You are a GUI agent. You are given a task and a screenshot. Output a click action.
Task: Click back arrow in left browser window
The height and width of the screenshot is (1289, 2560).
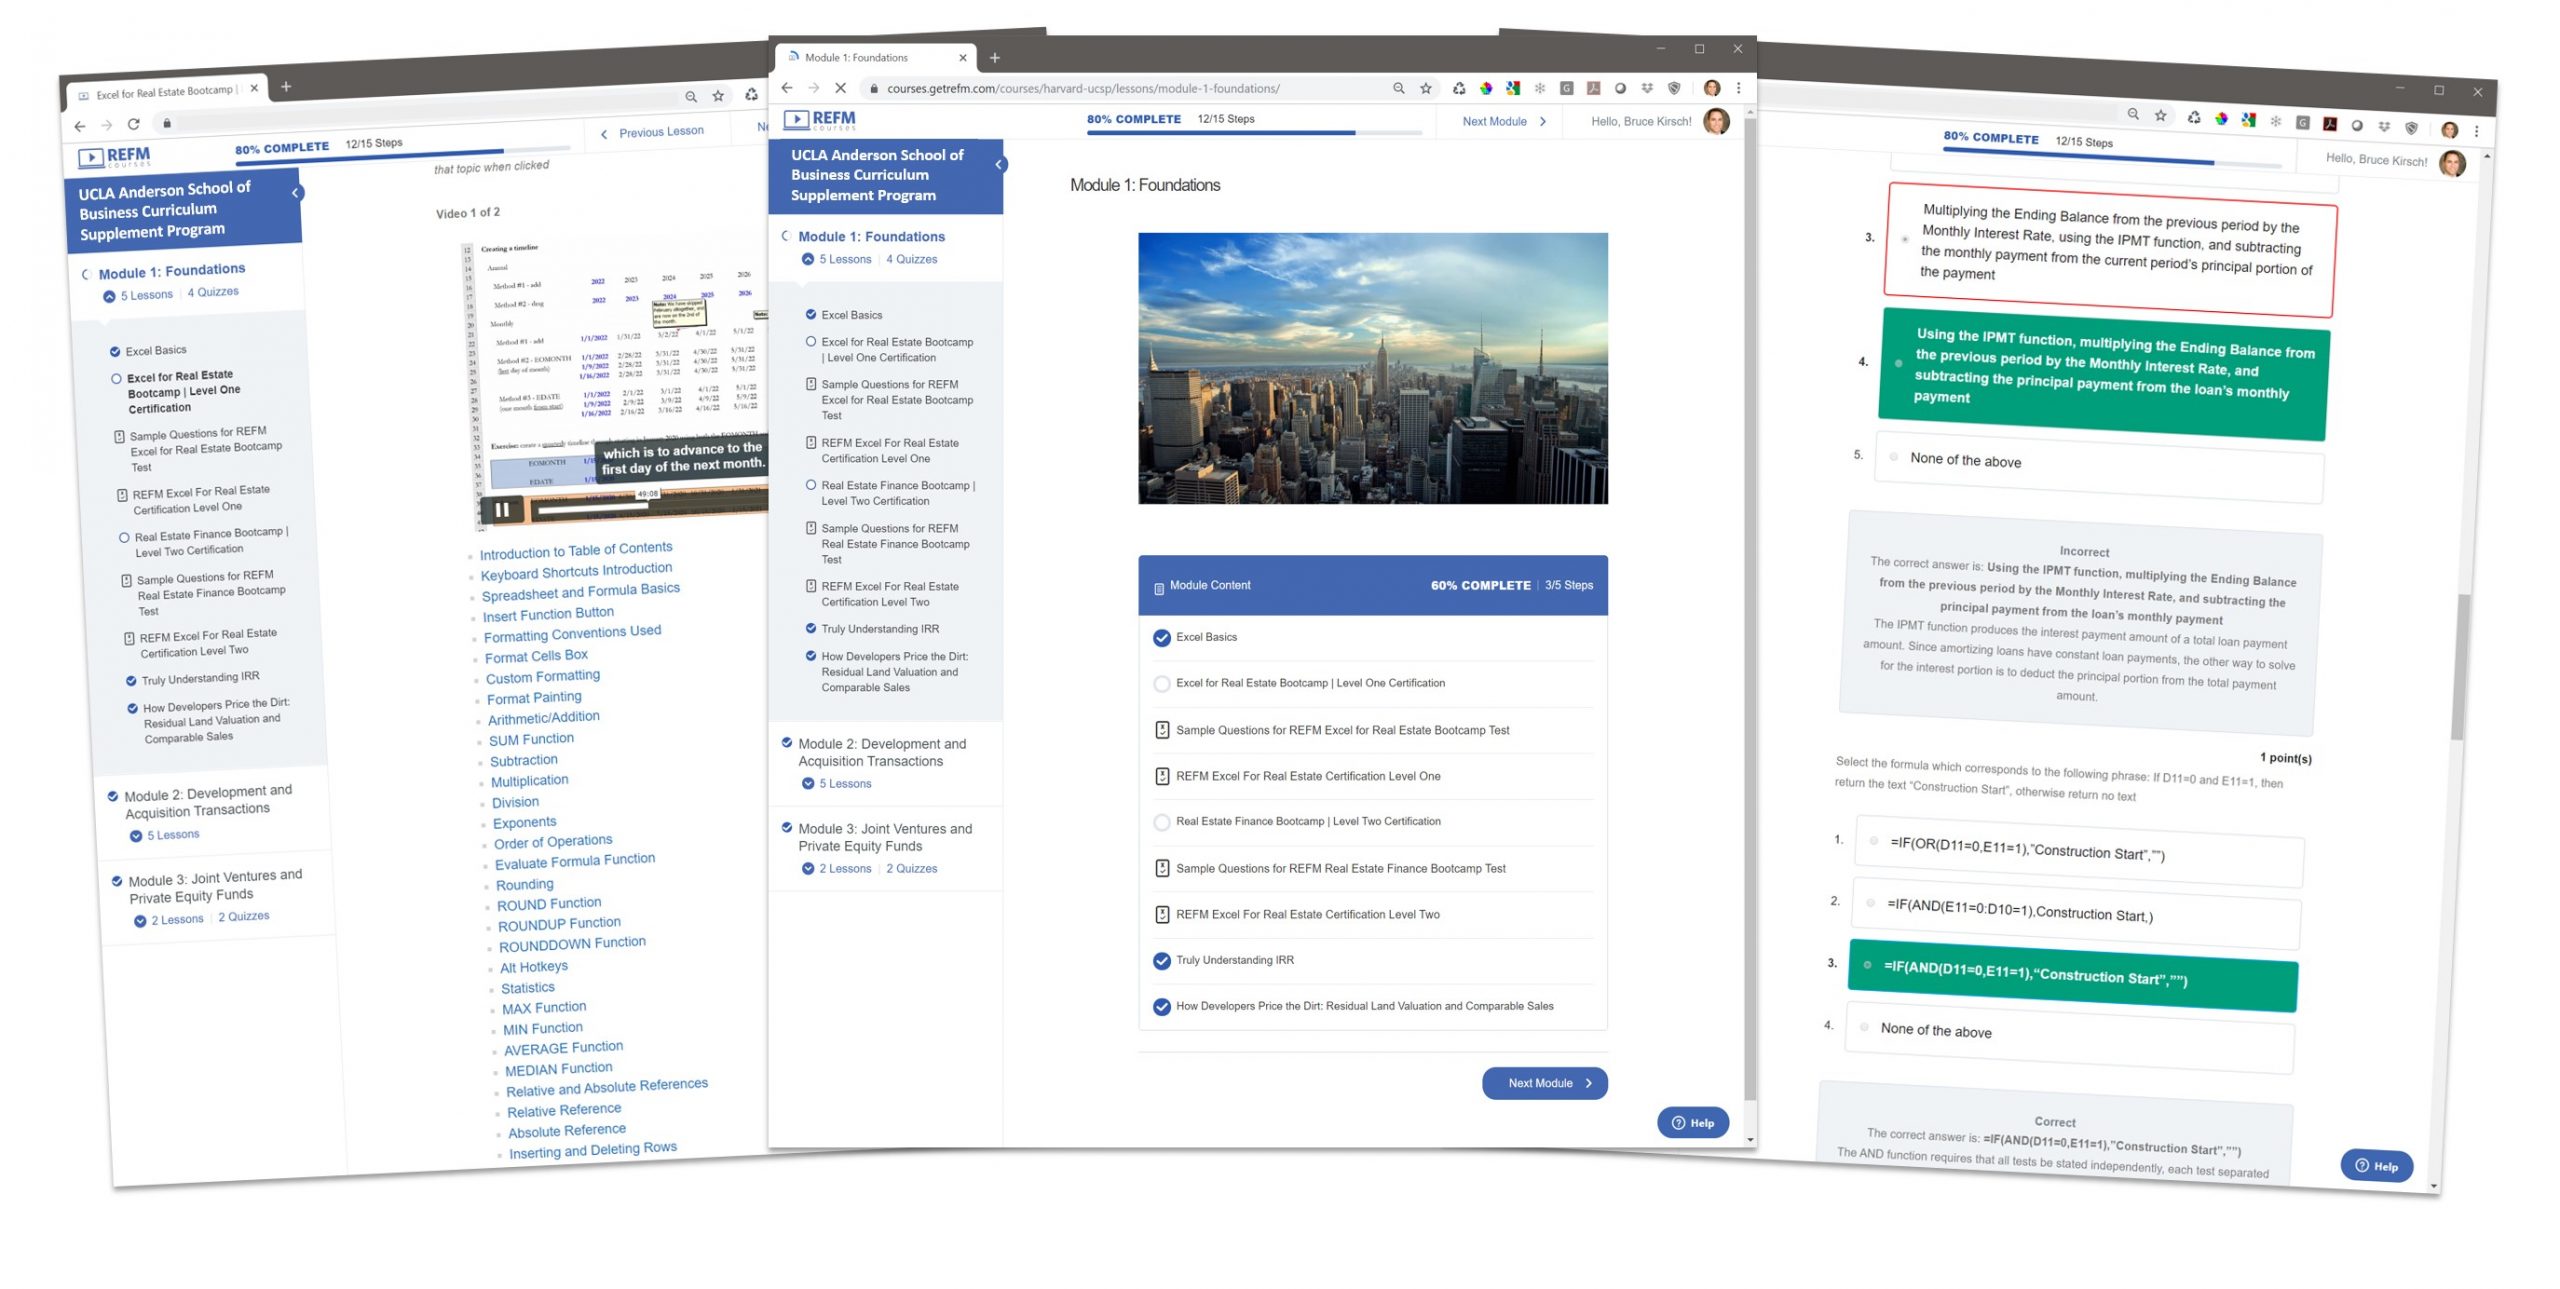click(x=80, y=126)
